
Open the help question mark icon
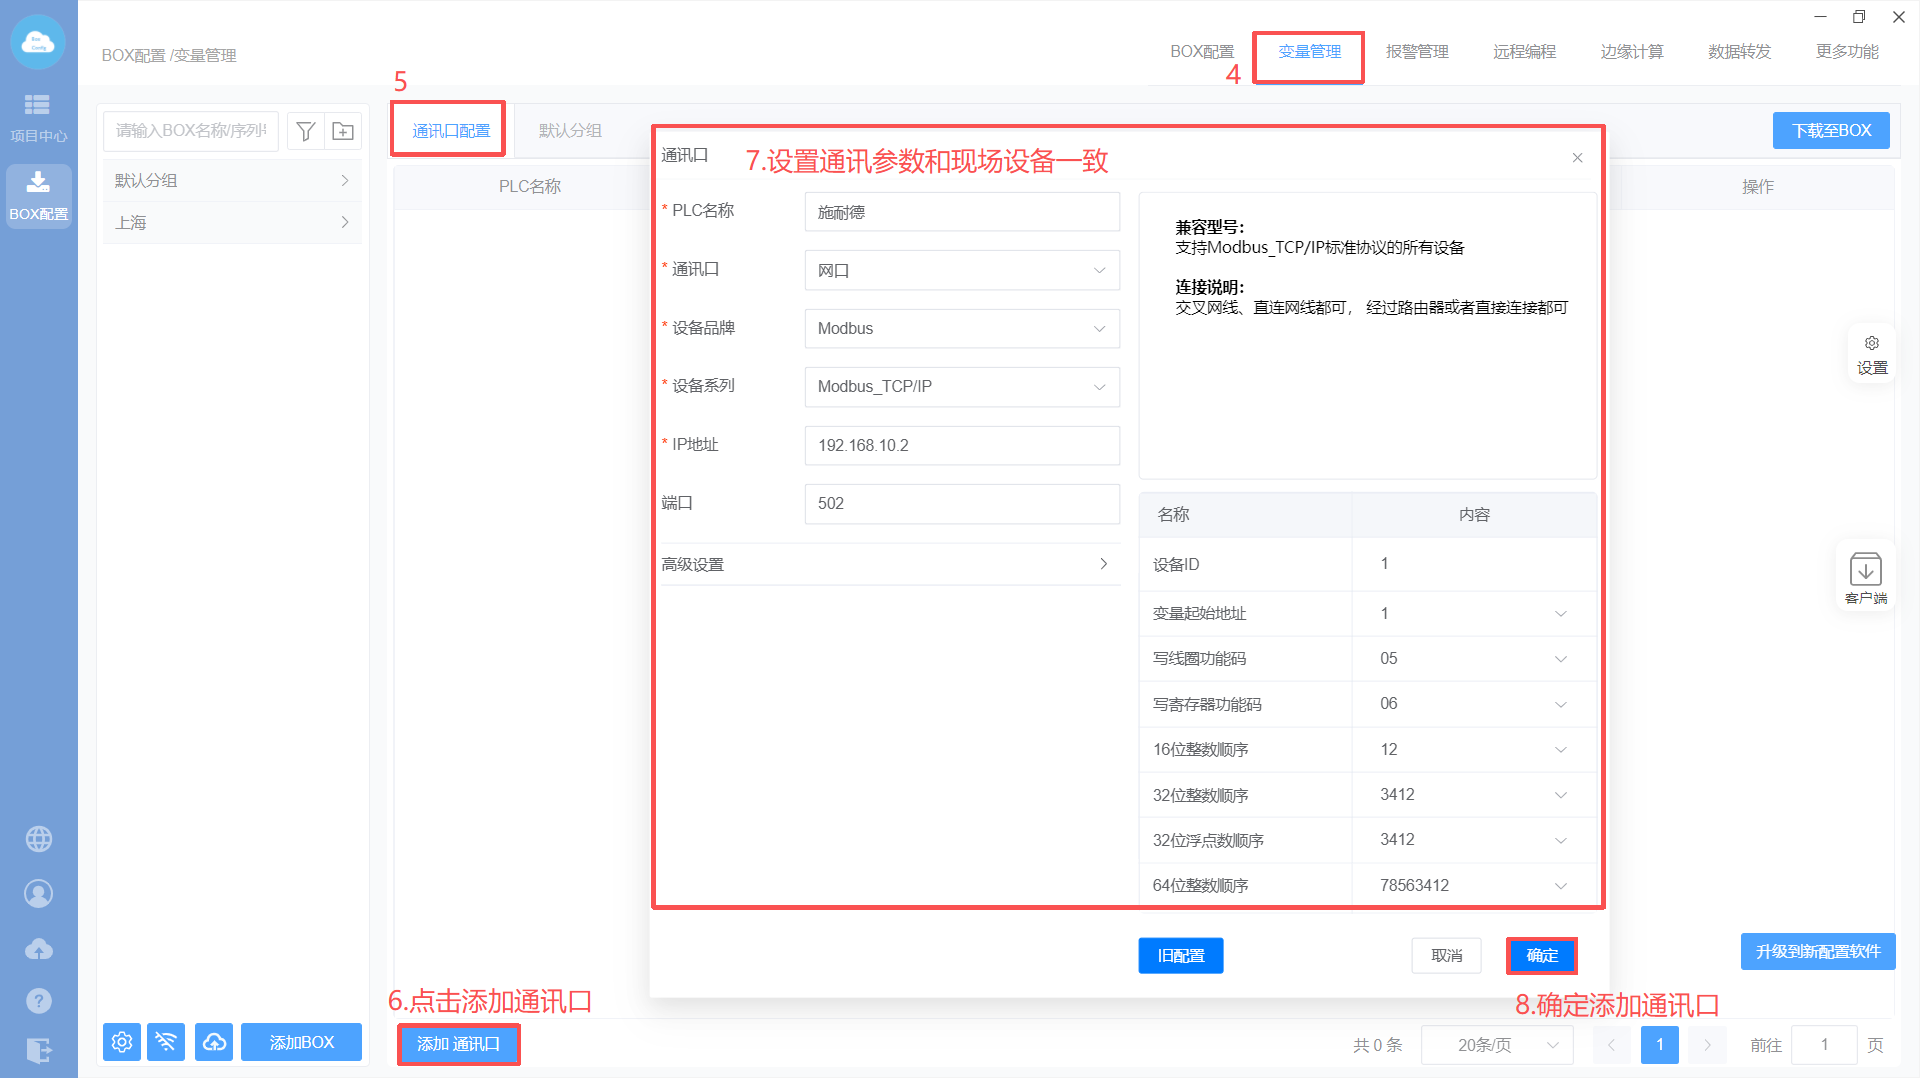[39, 1000]
